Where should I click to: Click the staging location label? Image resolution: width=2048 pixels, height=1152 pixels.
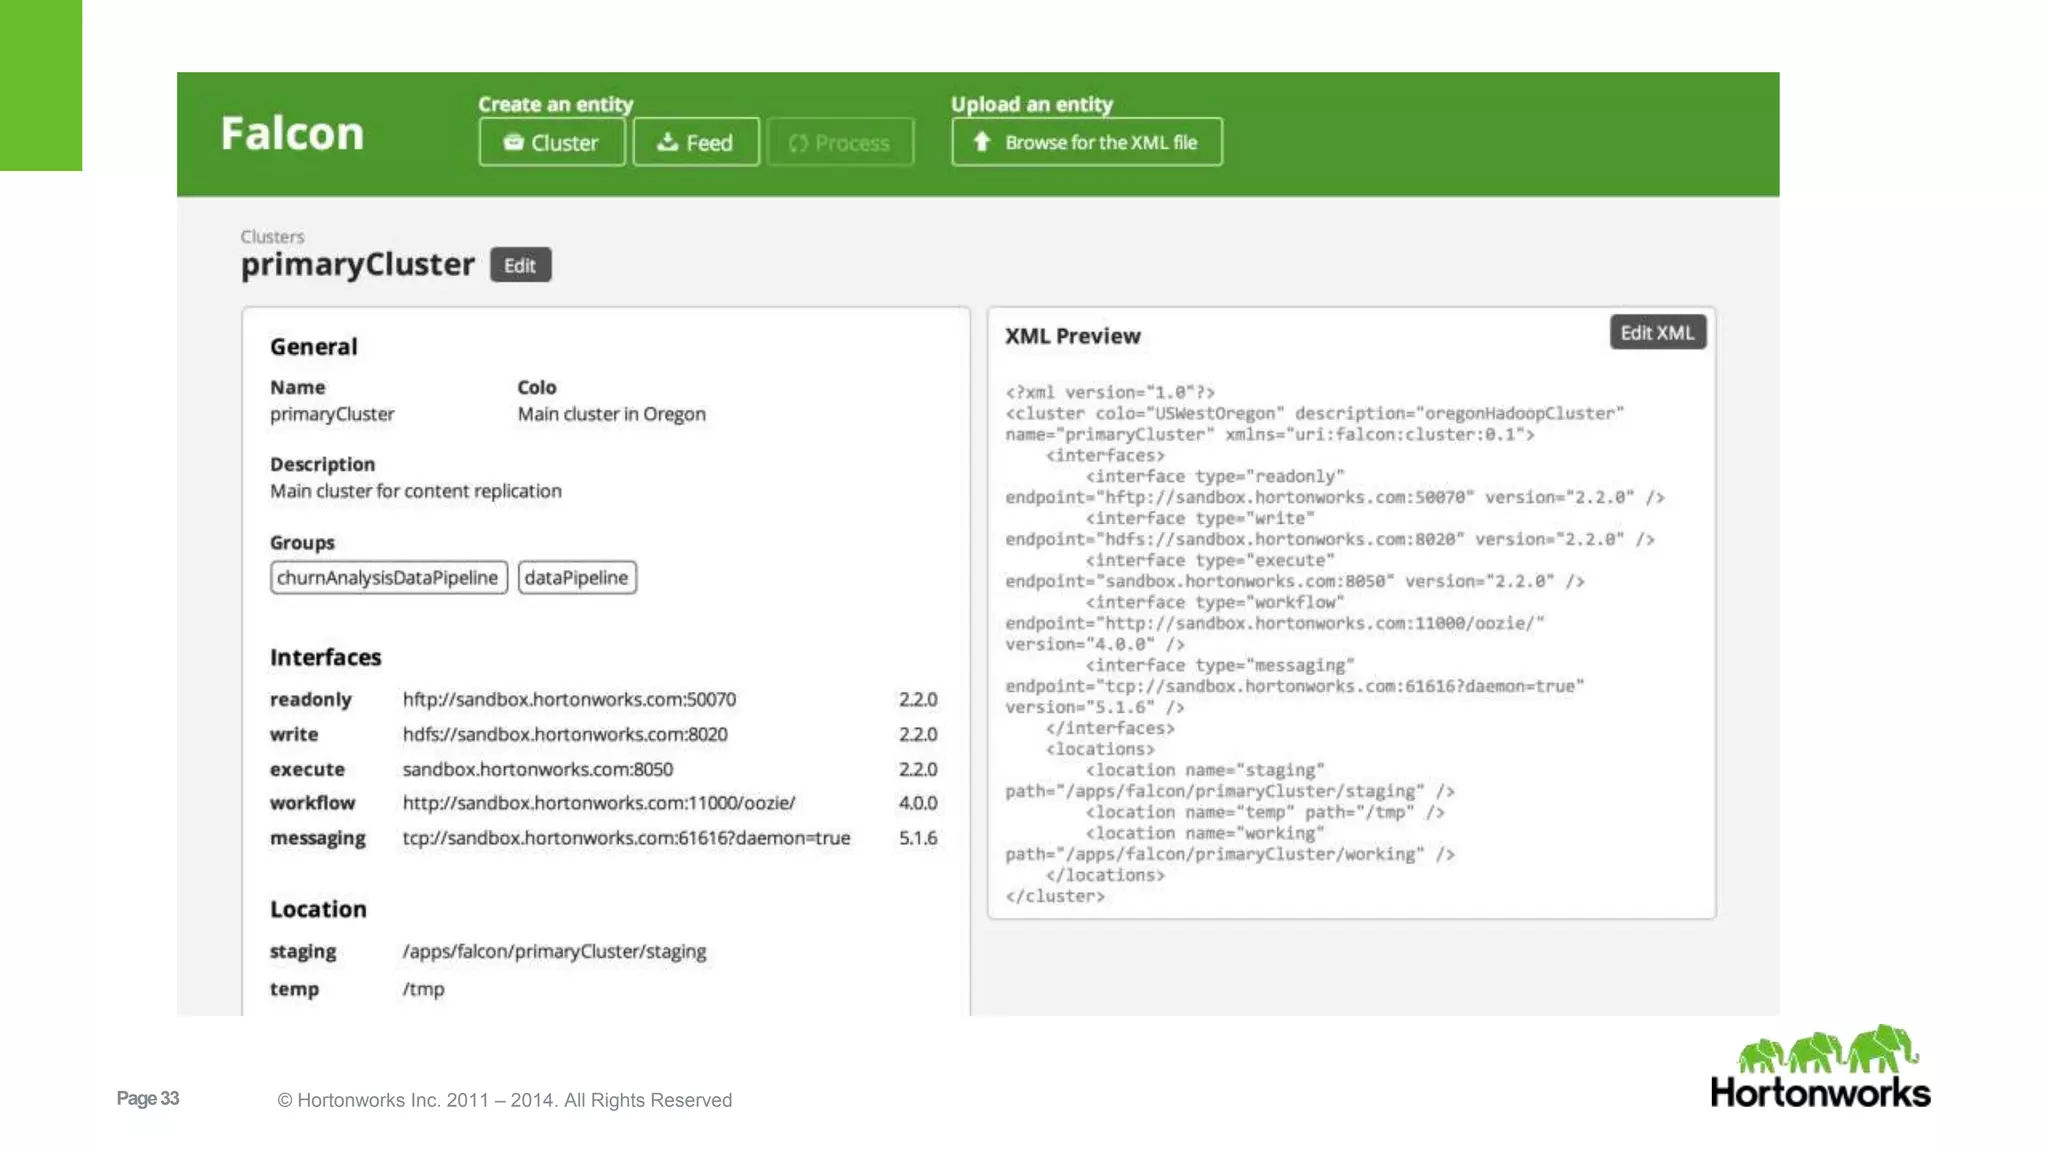click(x=302, y=951)
